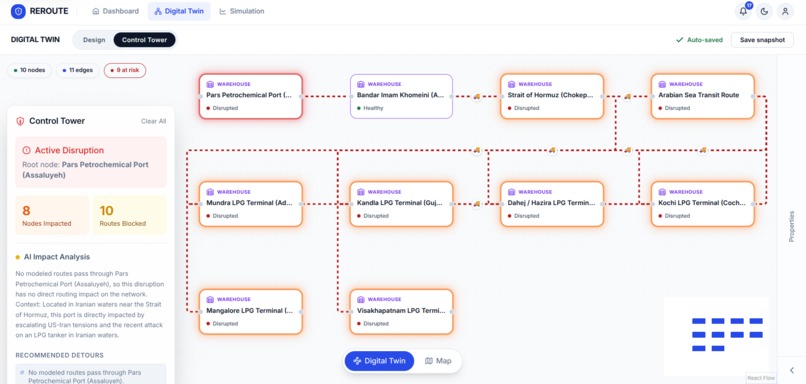Click Disrupted status on Pars Petrochemical Port
This screenshot has height=384, width=806.
[x=222, y=108]
